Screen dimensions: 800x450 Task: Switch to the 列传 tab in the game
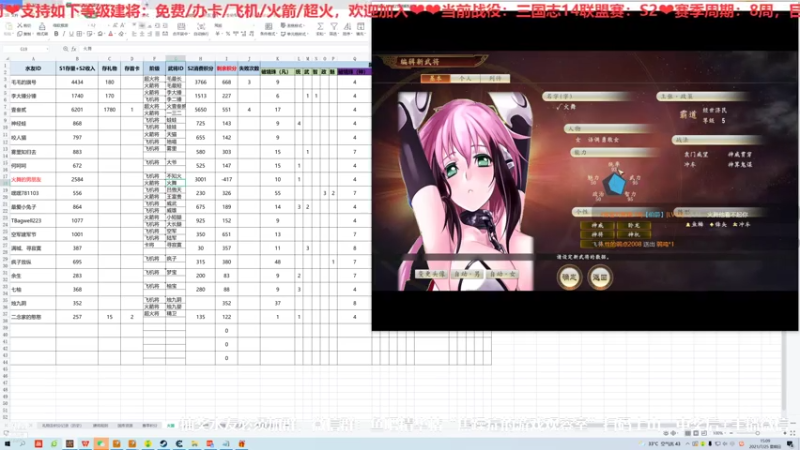click(x=495, y=79)
